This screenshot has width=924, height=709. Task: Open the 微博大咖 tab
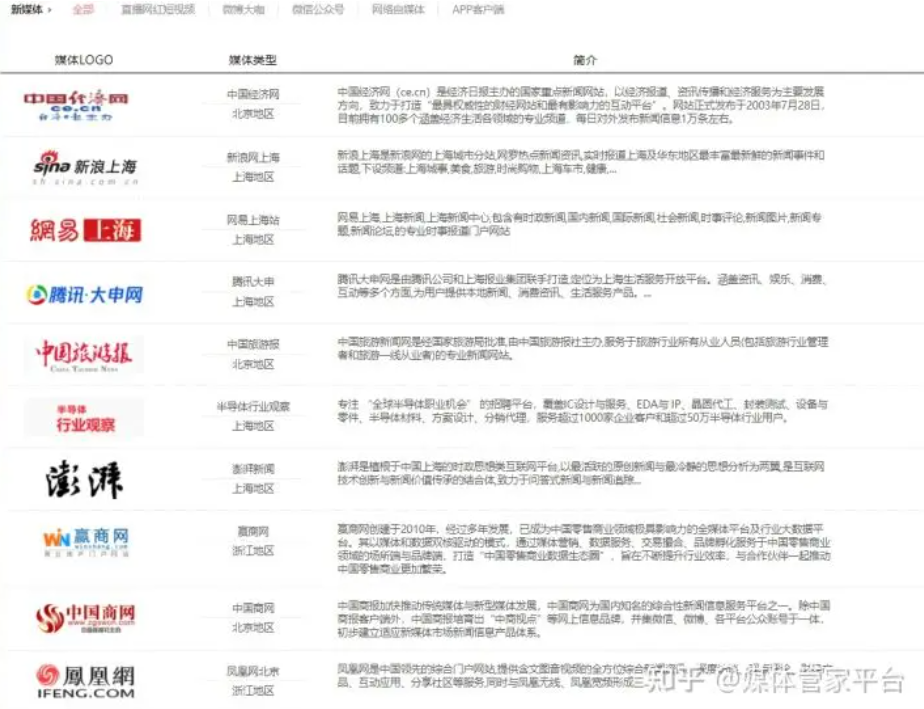point(243,9)
